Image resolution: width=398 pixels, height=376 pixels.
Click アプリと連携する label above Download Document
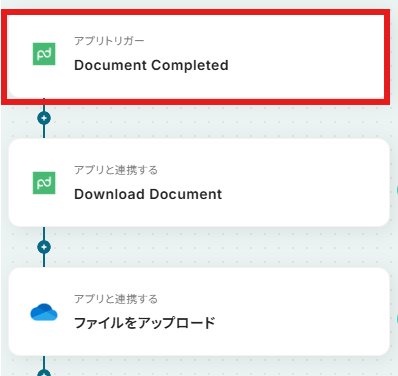(x=116, y=170)
